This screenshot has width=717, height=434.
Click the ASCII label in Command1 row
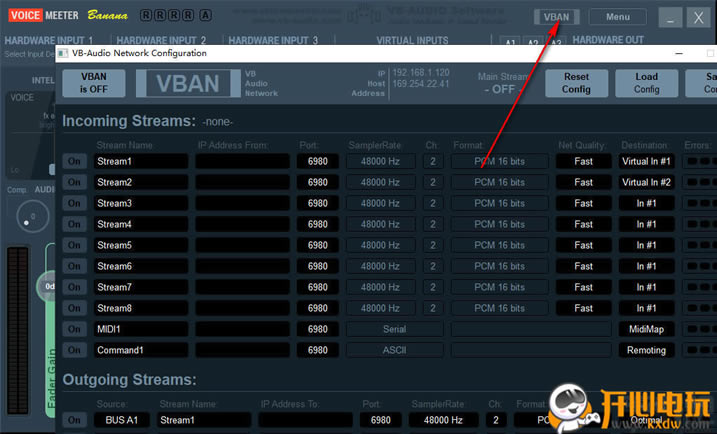(x=395, y=350)
